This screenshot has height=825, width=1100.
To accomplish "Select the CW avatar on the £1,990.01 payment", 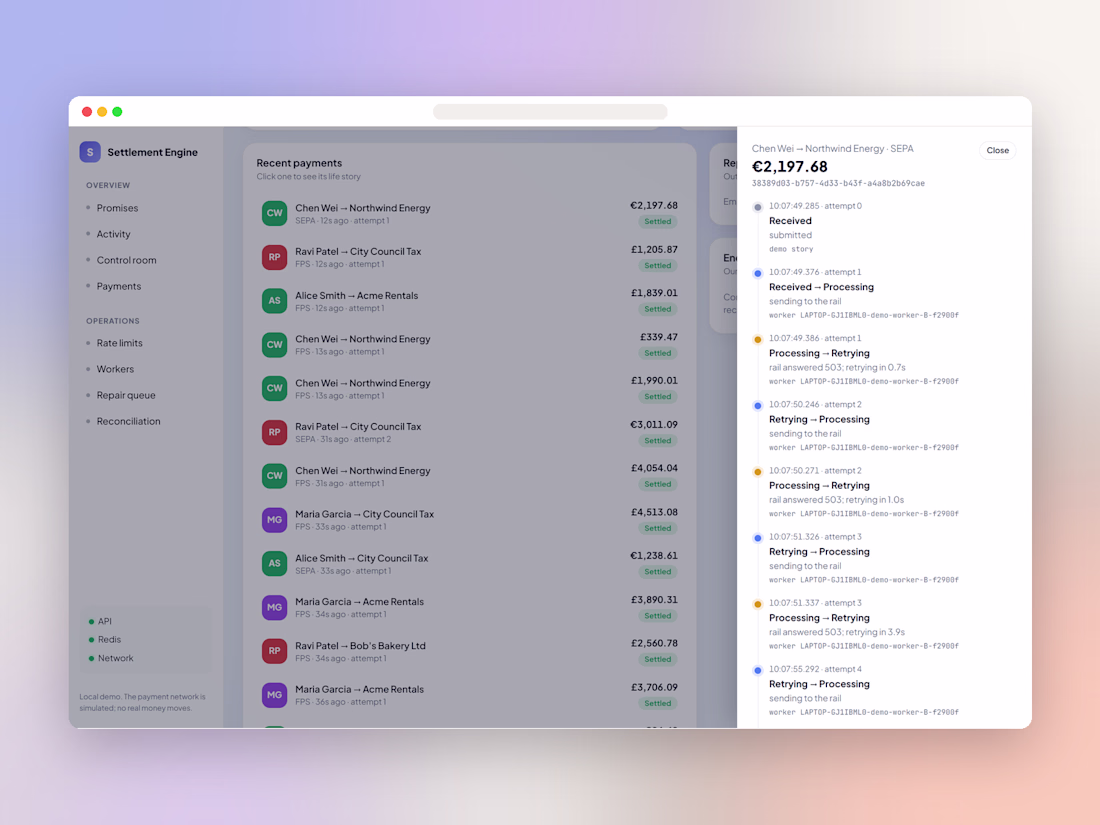I will pos(274,389).
